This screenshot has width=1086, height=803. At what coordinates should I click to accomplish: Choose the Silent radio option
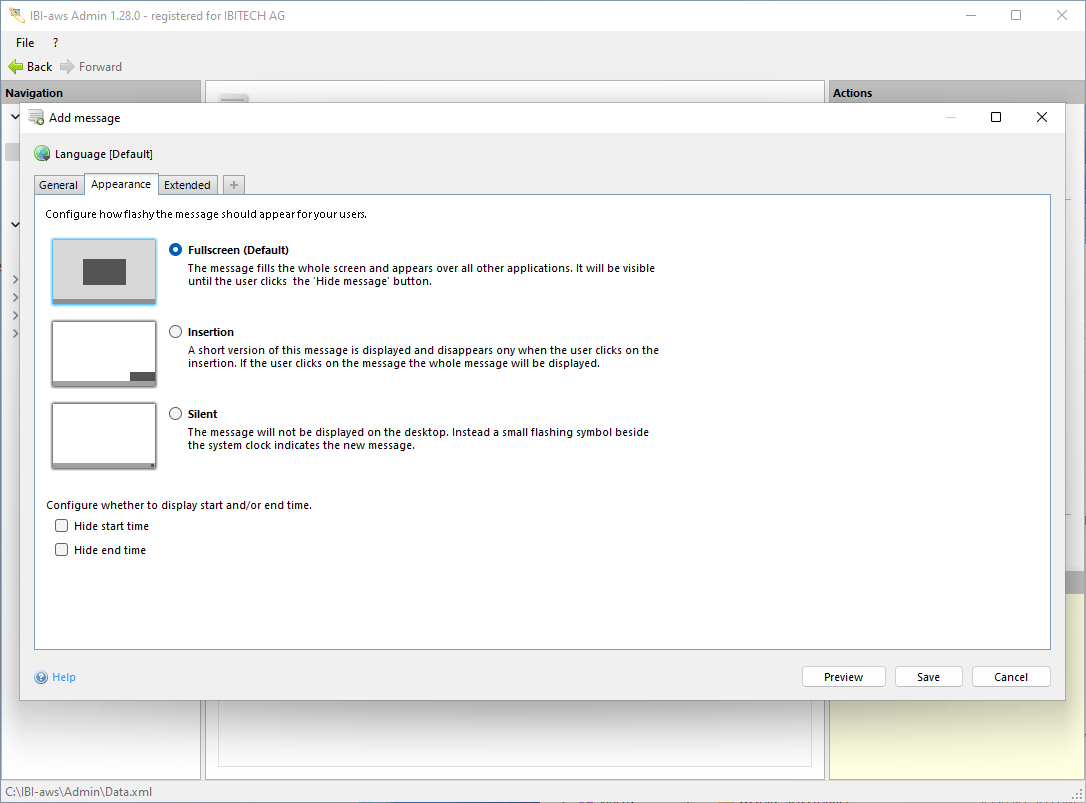[176, 414]
